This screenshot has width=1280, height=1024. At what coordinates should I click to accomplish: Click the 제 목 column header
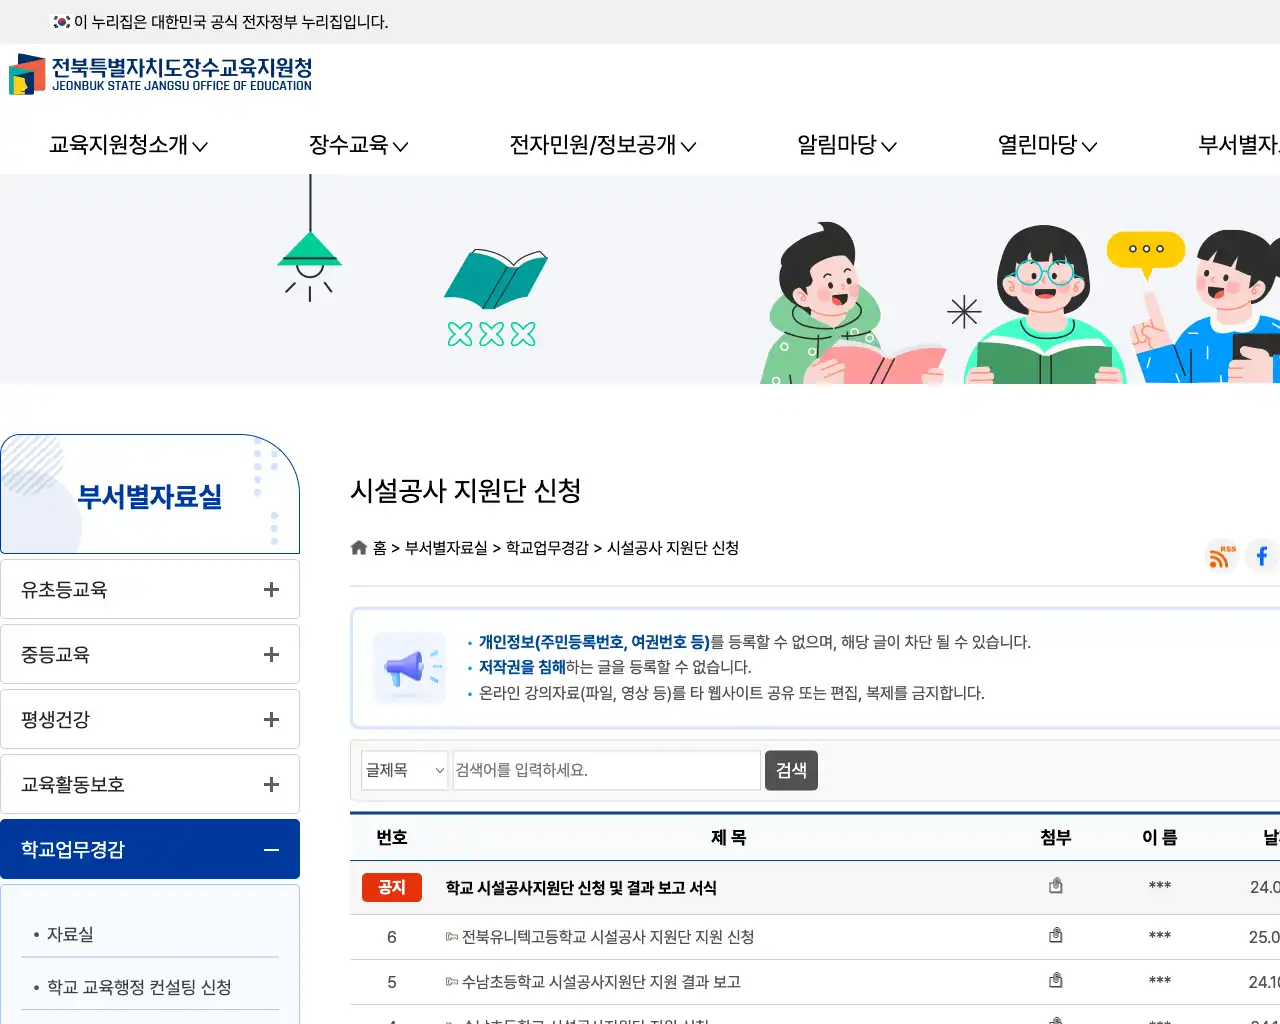click(x=728, y=838)
